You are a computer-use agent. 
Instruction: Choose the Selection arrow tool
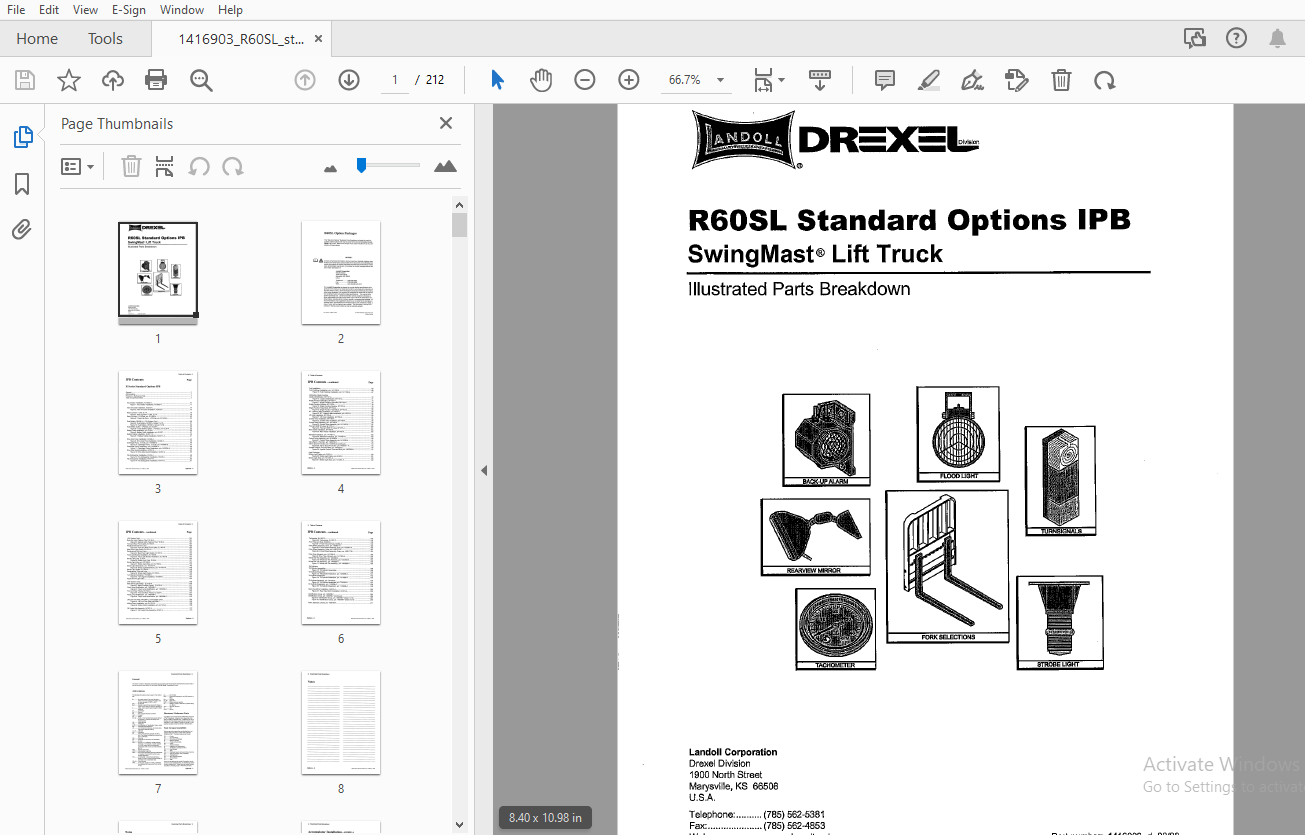click(497, 80)
